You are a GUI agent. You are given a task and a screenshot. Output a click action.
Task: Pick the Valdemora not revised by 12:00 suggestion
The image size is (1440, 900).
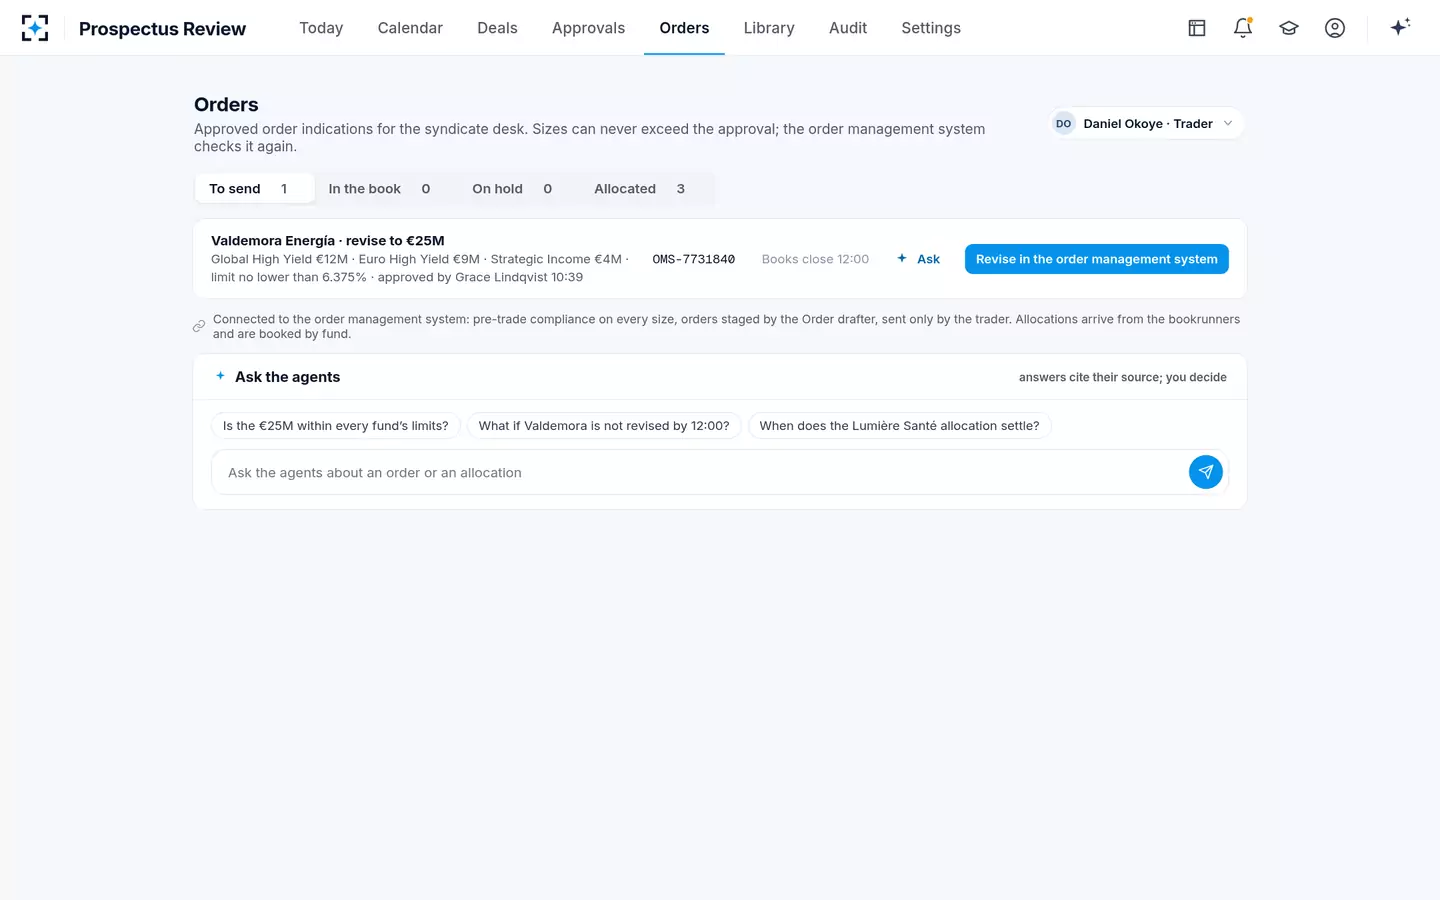(x=604, y=426)
